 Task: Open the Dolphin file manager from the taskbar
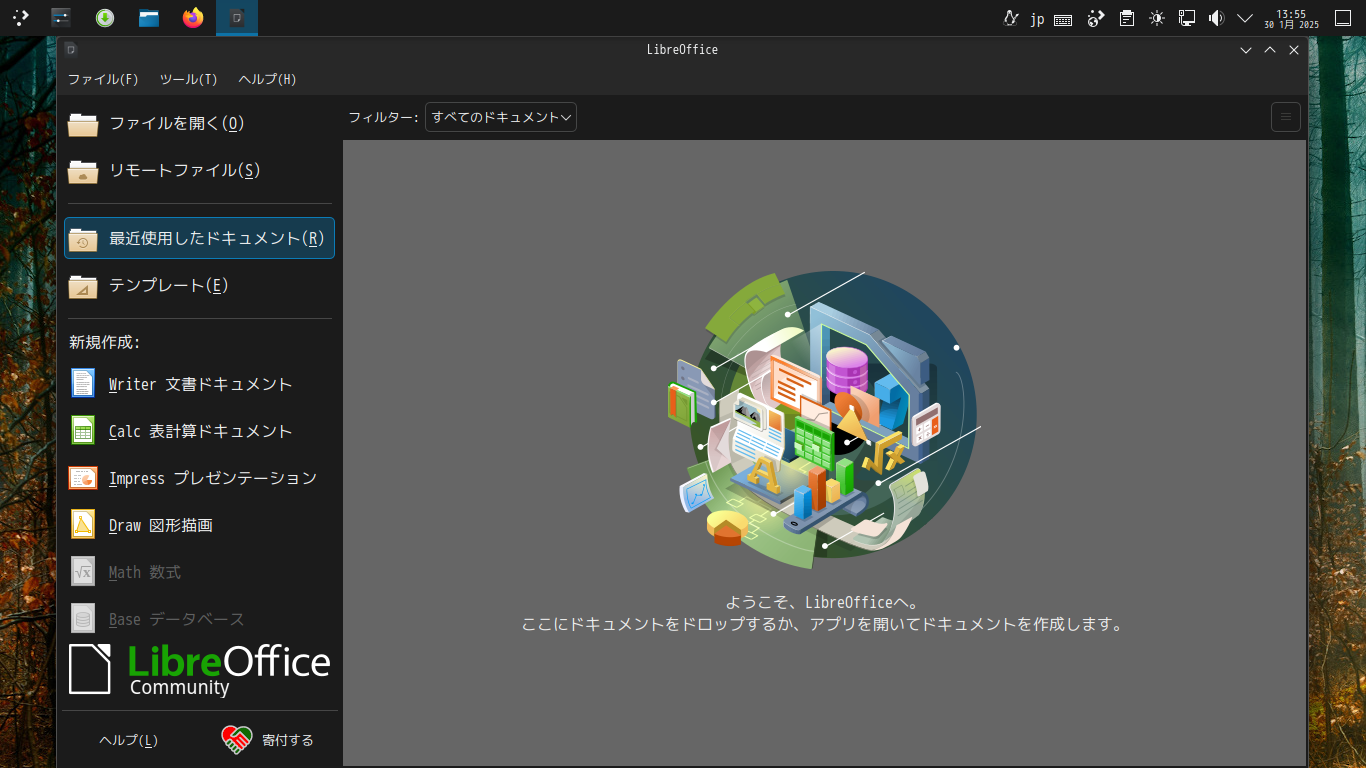pyautogui.click(x=149, y=17)
